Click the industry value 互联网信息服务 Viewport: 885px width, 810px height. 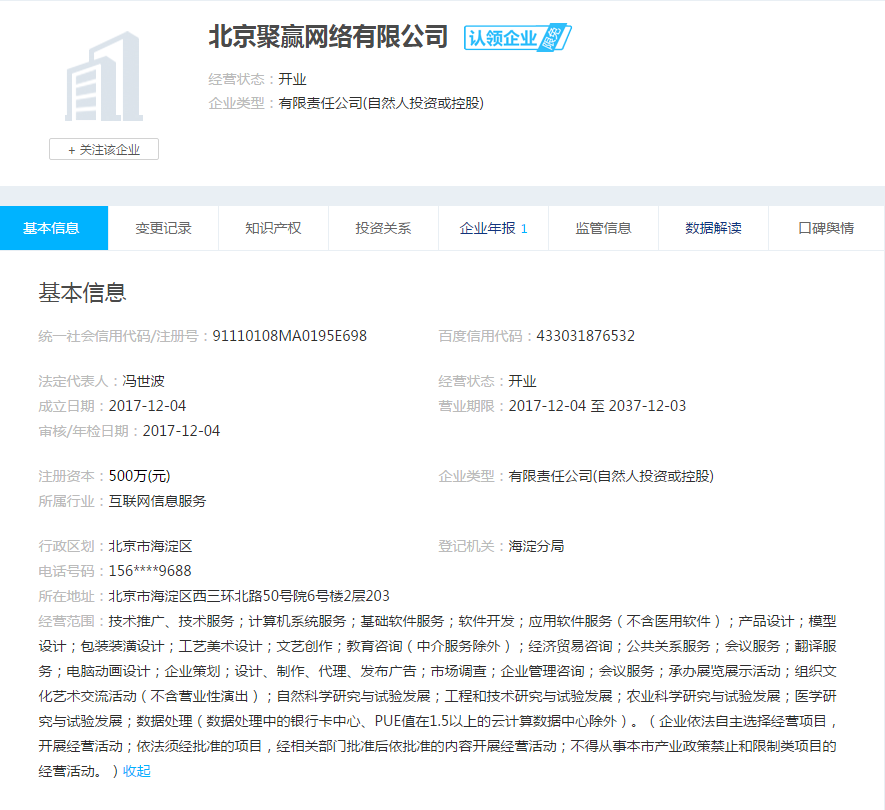[x=157, y=501]
